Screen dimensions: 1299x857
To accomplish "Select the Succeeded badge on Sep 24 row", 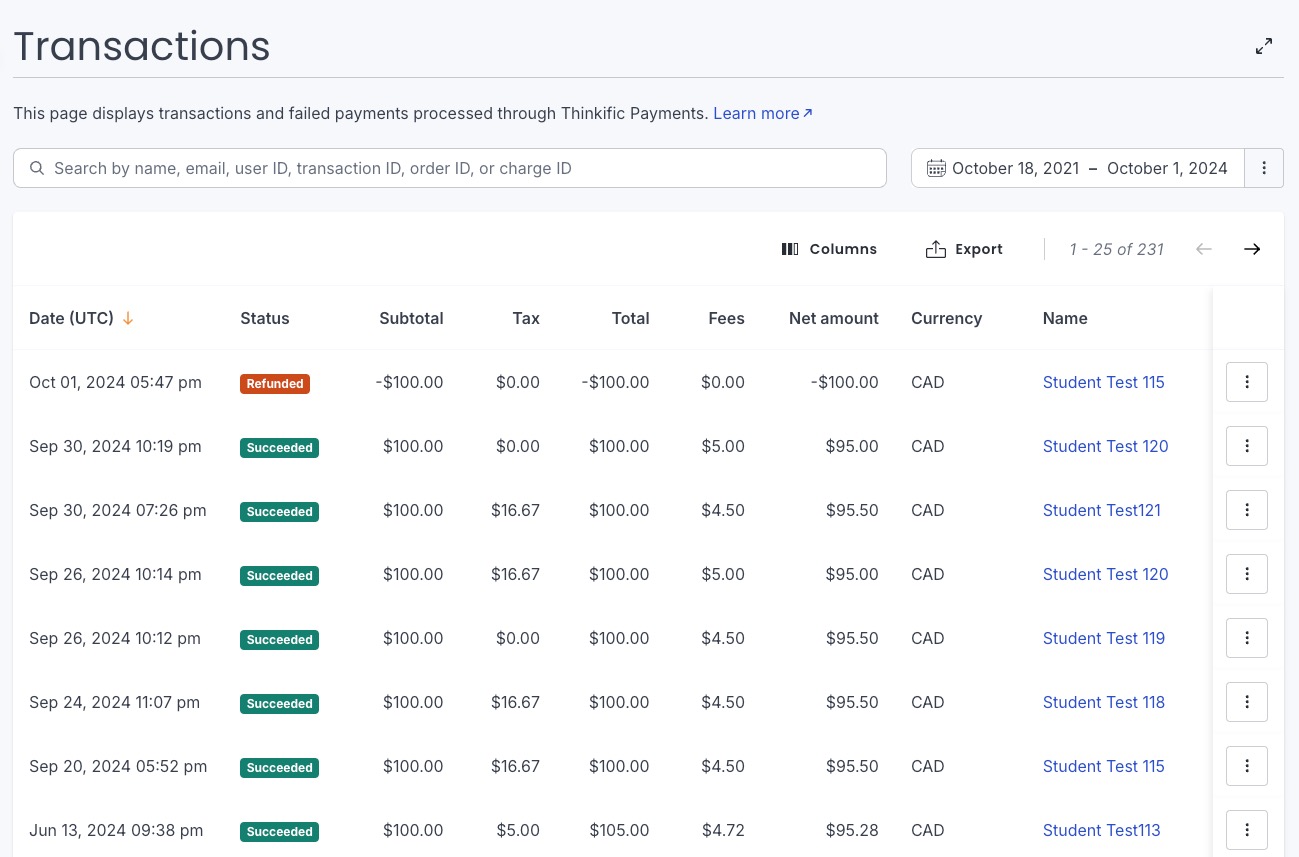I will tap(279, 703).
